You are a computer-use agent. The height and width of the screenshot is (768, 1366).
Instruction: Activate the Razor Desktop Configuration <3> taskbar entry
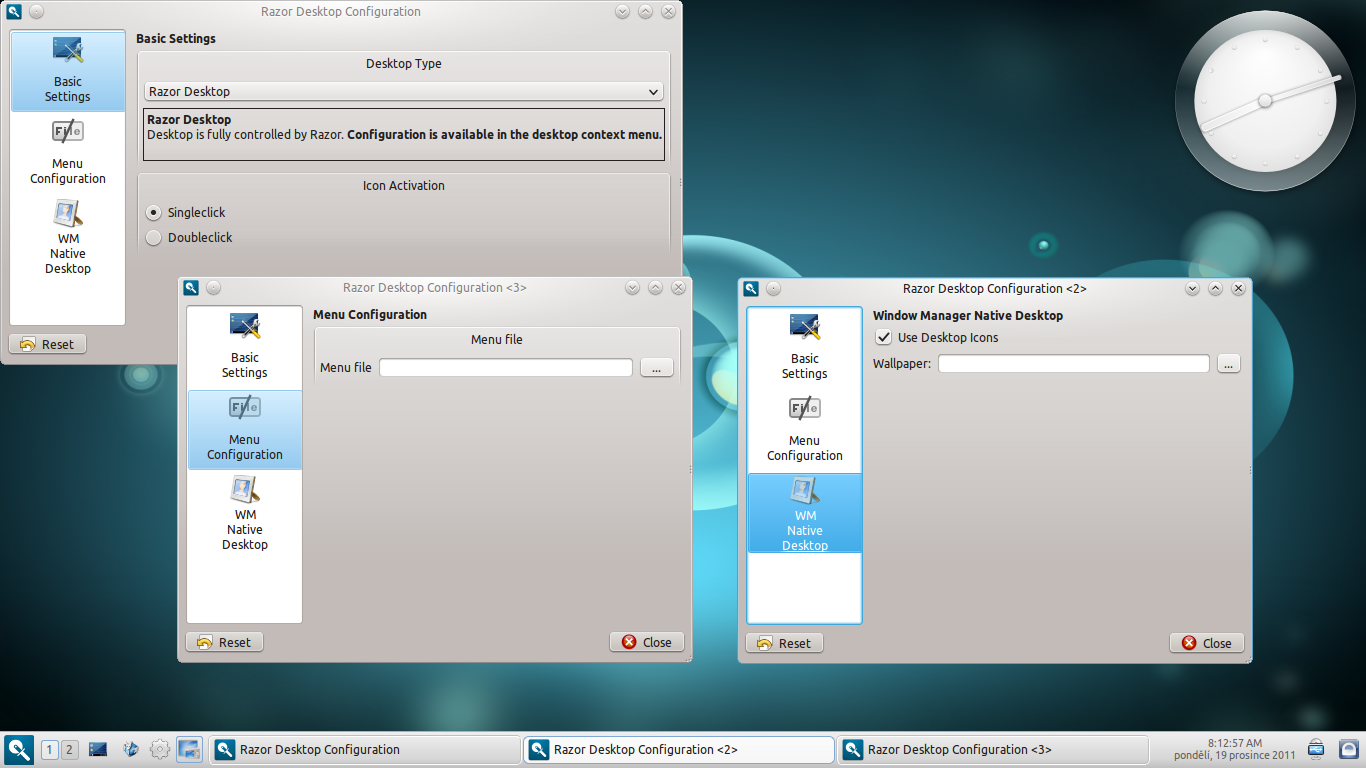coord(993,749)
